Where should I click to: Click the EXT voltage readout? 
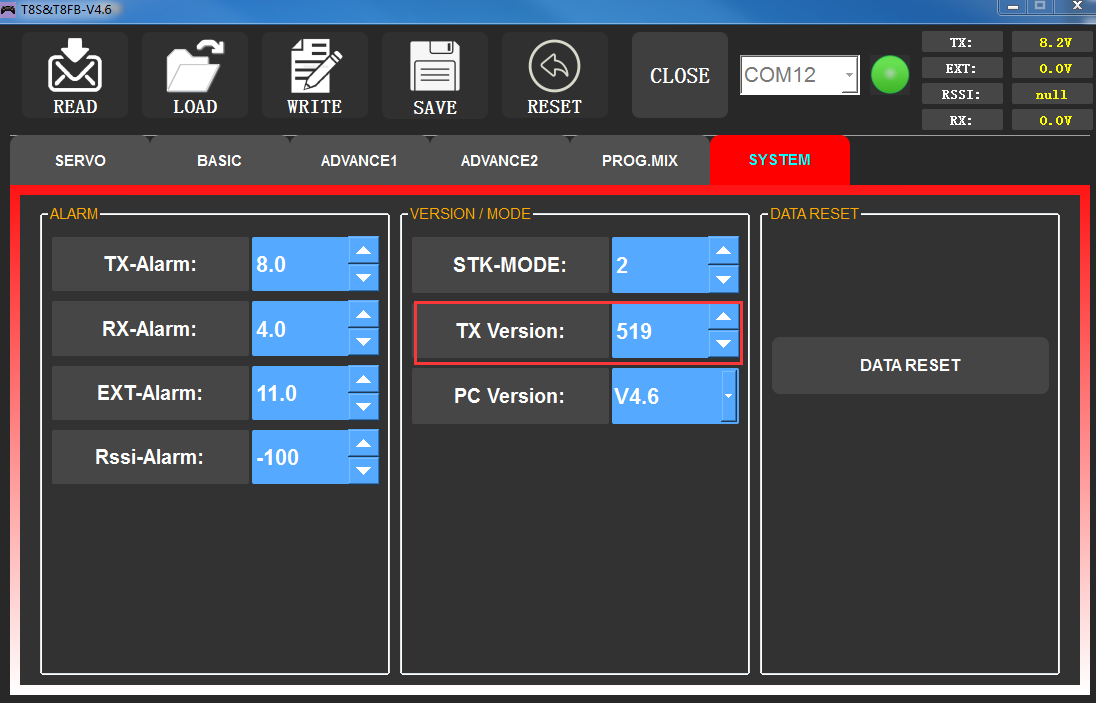(1053, 68)
